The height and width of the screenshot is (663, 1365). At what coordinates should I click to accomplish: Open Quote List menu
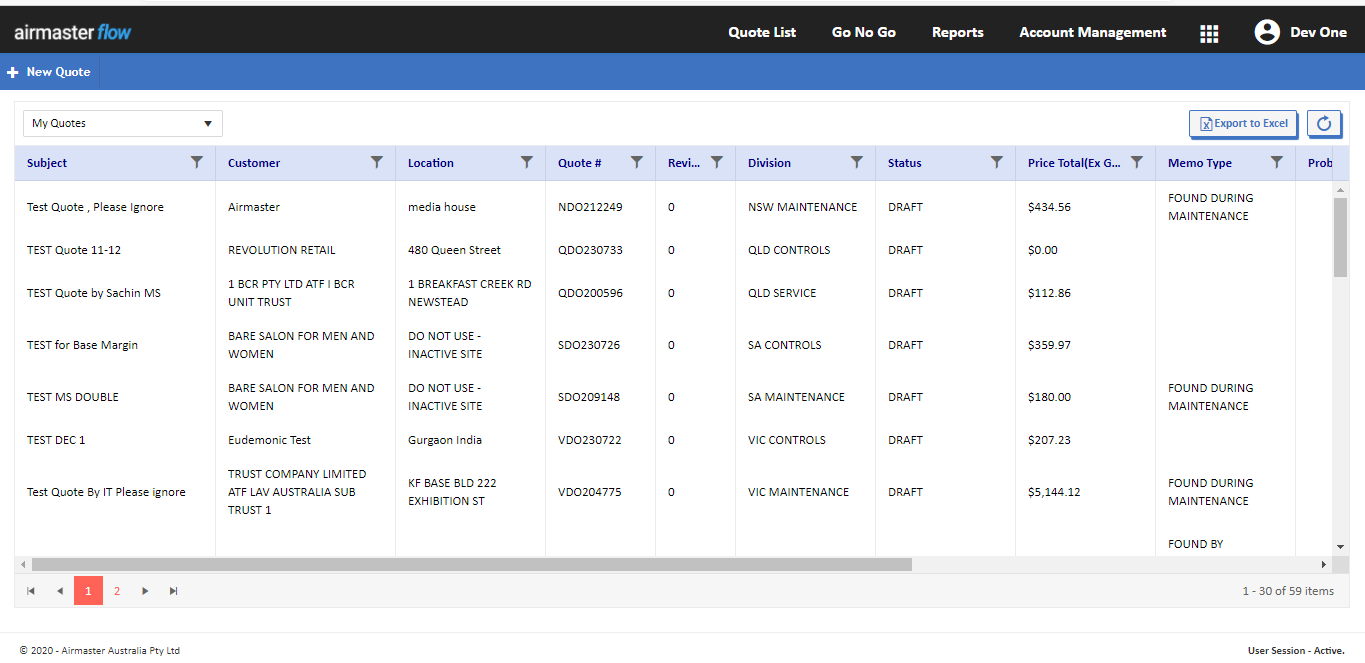point(762,32)
